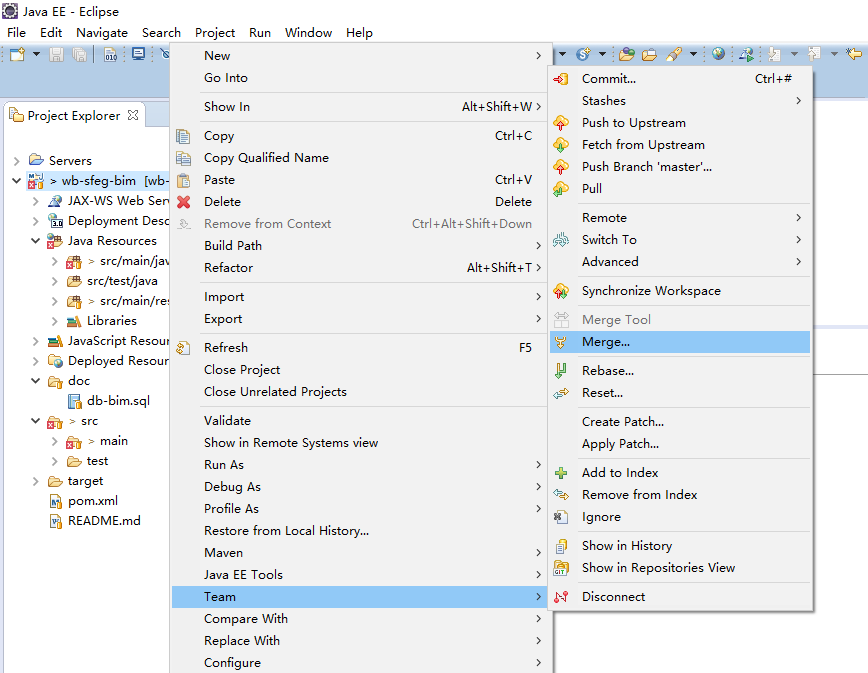The width and height of the screenshot is (868, 673).
Task: Select Create Patch... menu entry
Action: [680, 422]
